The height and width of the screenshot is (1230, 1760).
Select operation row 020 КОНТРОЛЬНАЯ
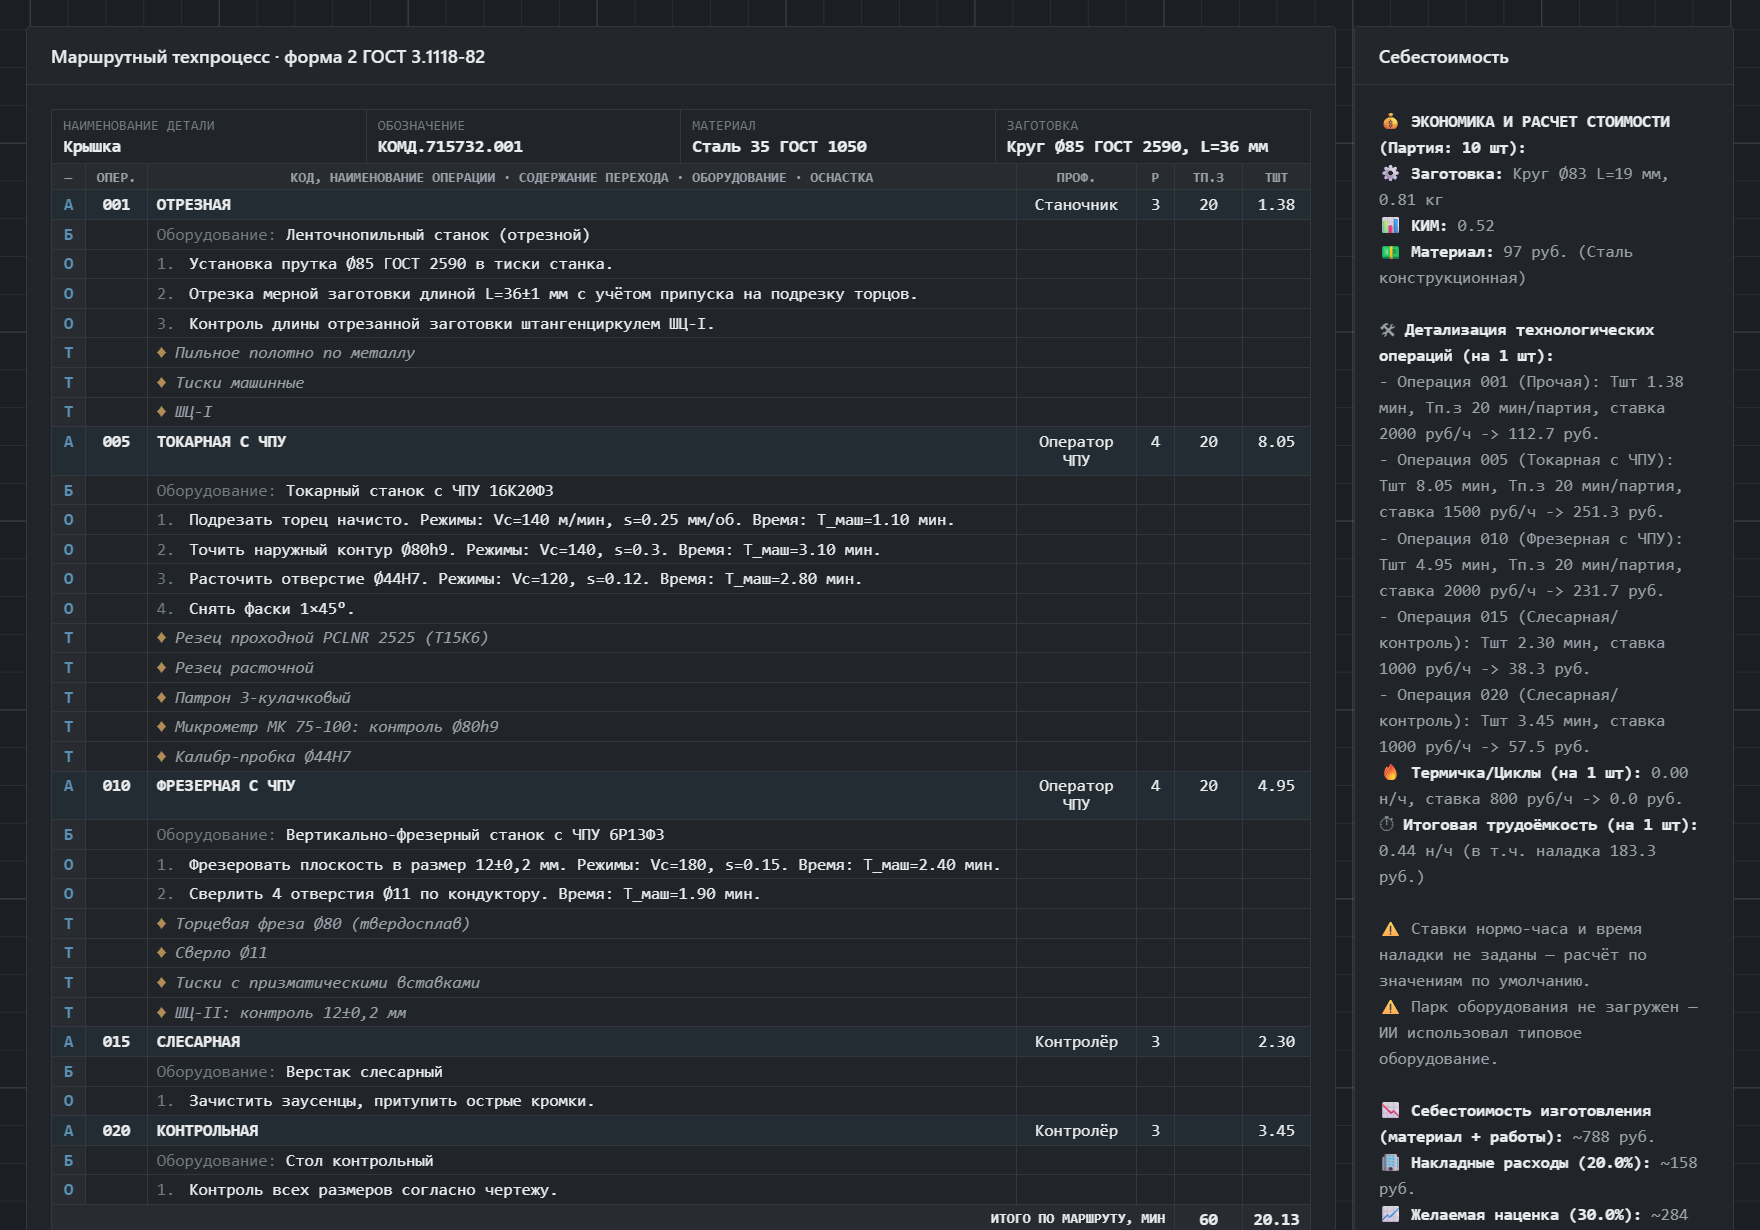(x=681, y=1131)
